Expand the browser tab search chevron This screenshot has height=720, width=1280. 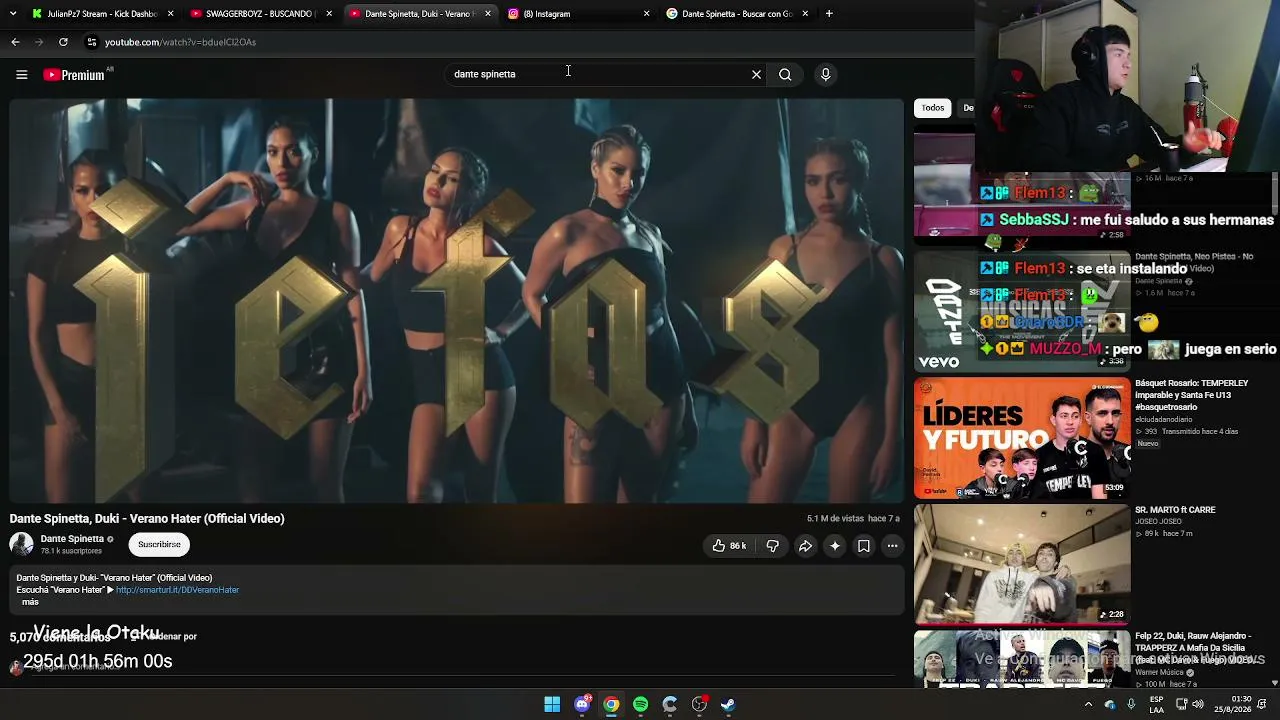[13, 14]
